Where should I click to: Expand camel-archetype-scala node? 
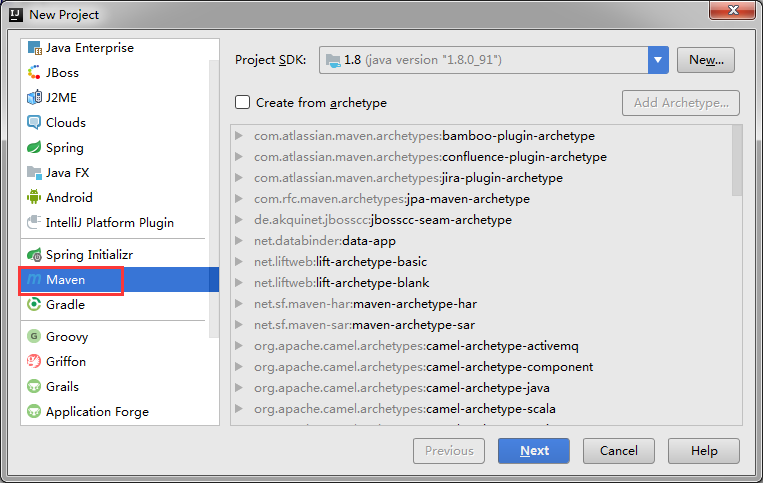point(239,409)
